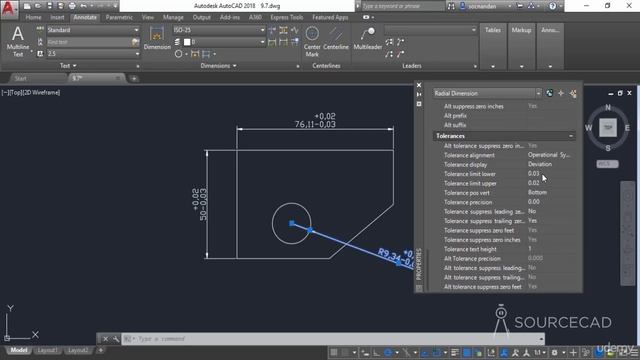Open the text style Standard dropdown
Image resolution: width=640 pixels, height=360 pixels.
pyautogui.click(x=136, y=30)
